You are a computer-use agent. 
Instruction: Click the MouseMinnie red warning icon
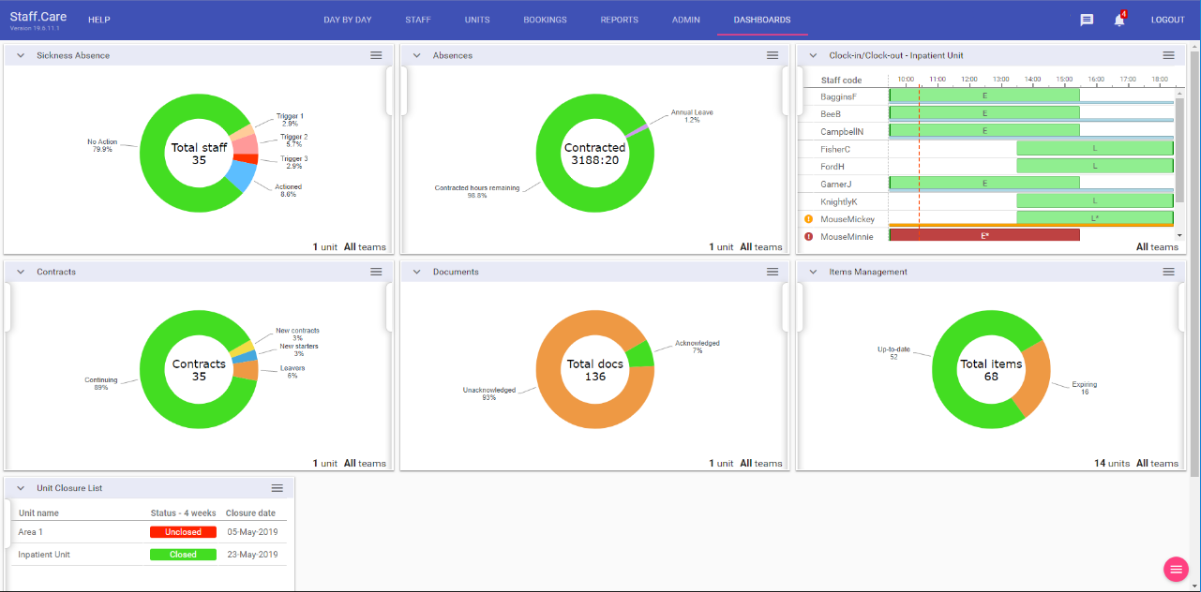pos(808,237)
